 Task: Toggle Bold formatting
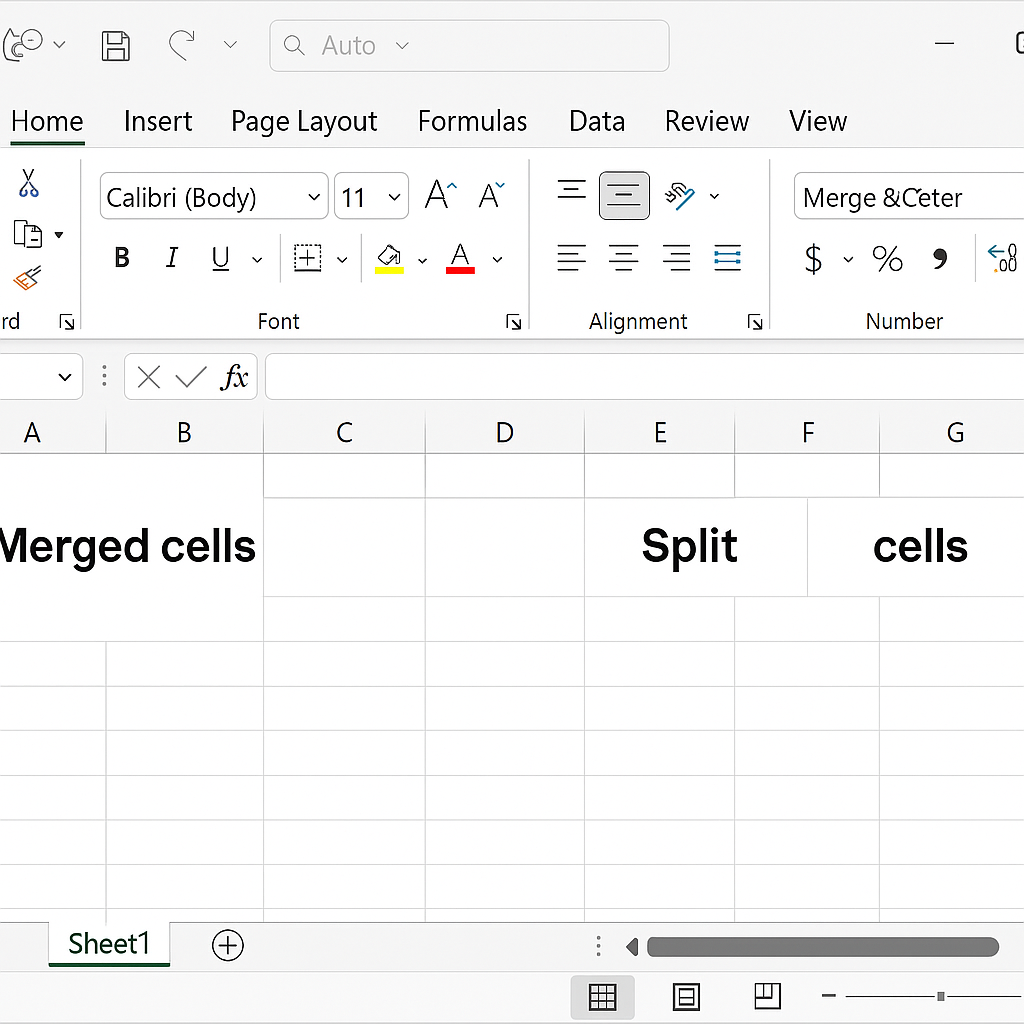(122, 258)
